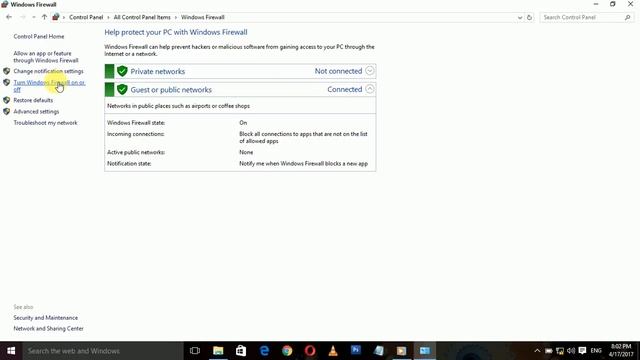Click the network icon in the system tray

(560, 351)
